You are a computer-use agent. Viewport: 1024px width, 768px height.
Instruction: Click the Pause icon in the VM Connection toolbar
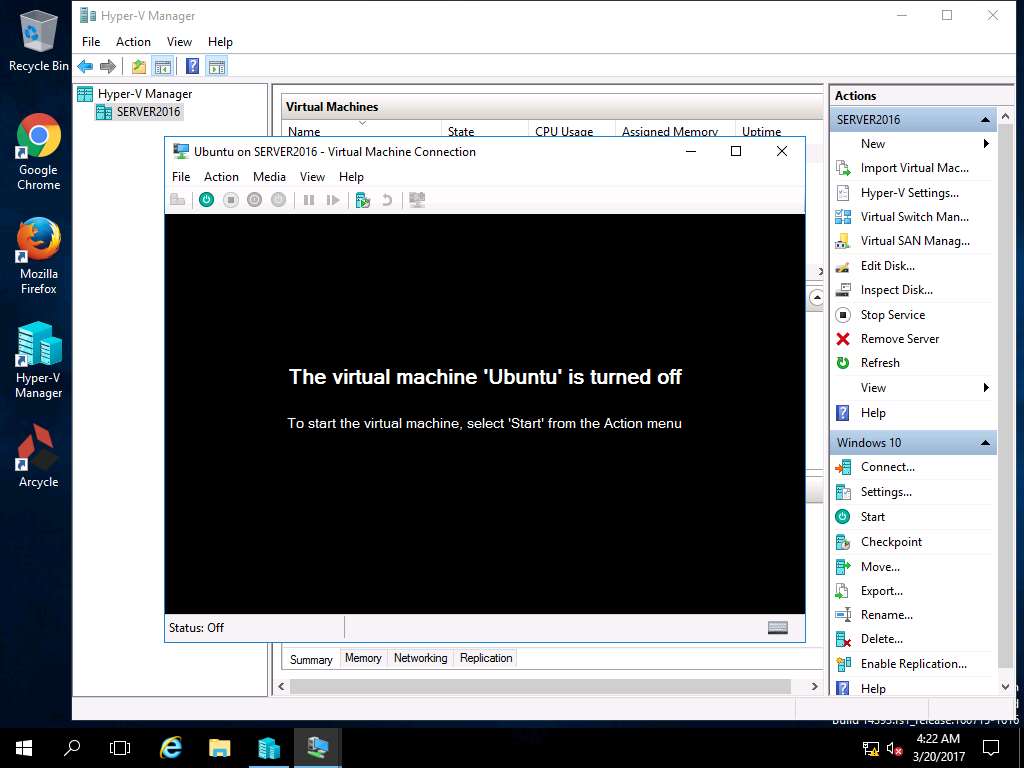[x=309, y=200]
